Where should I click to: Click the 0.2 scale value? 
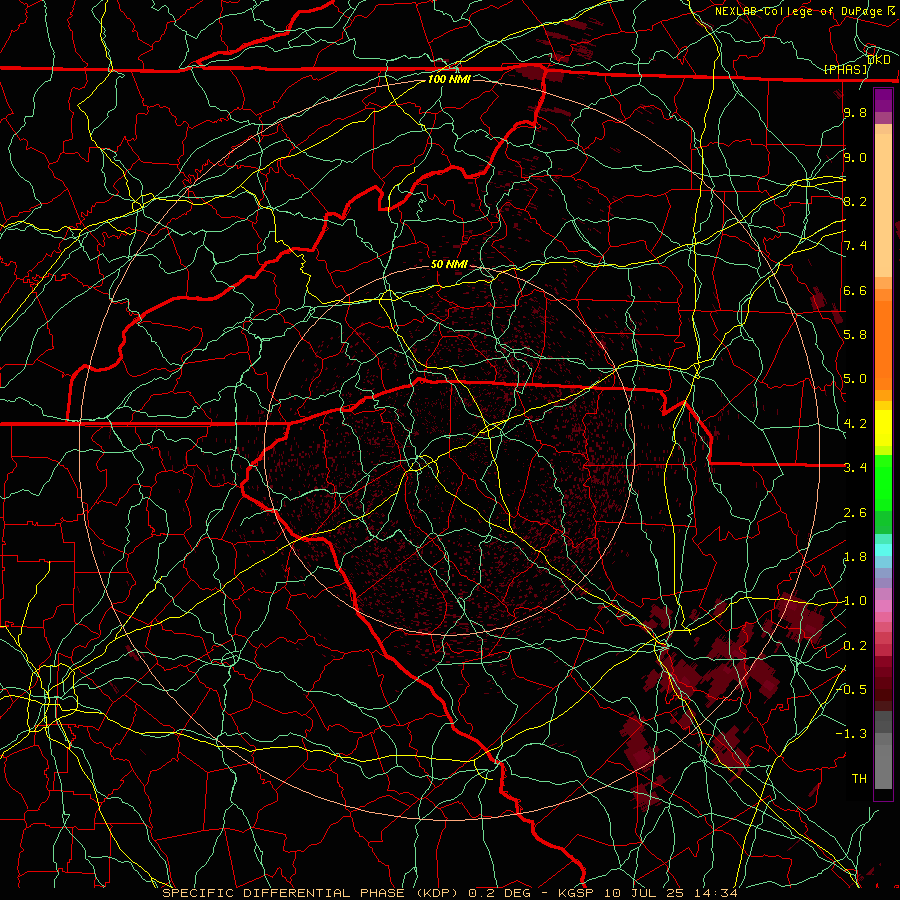click(855, 646)
